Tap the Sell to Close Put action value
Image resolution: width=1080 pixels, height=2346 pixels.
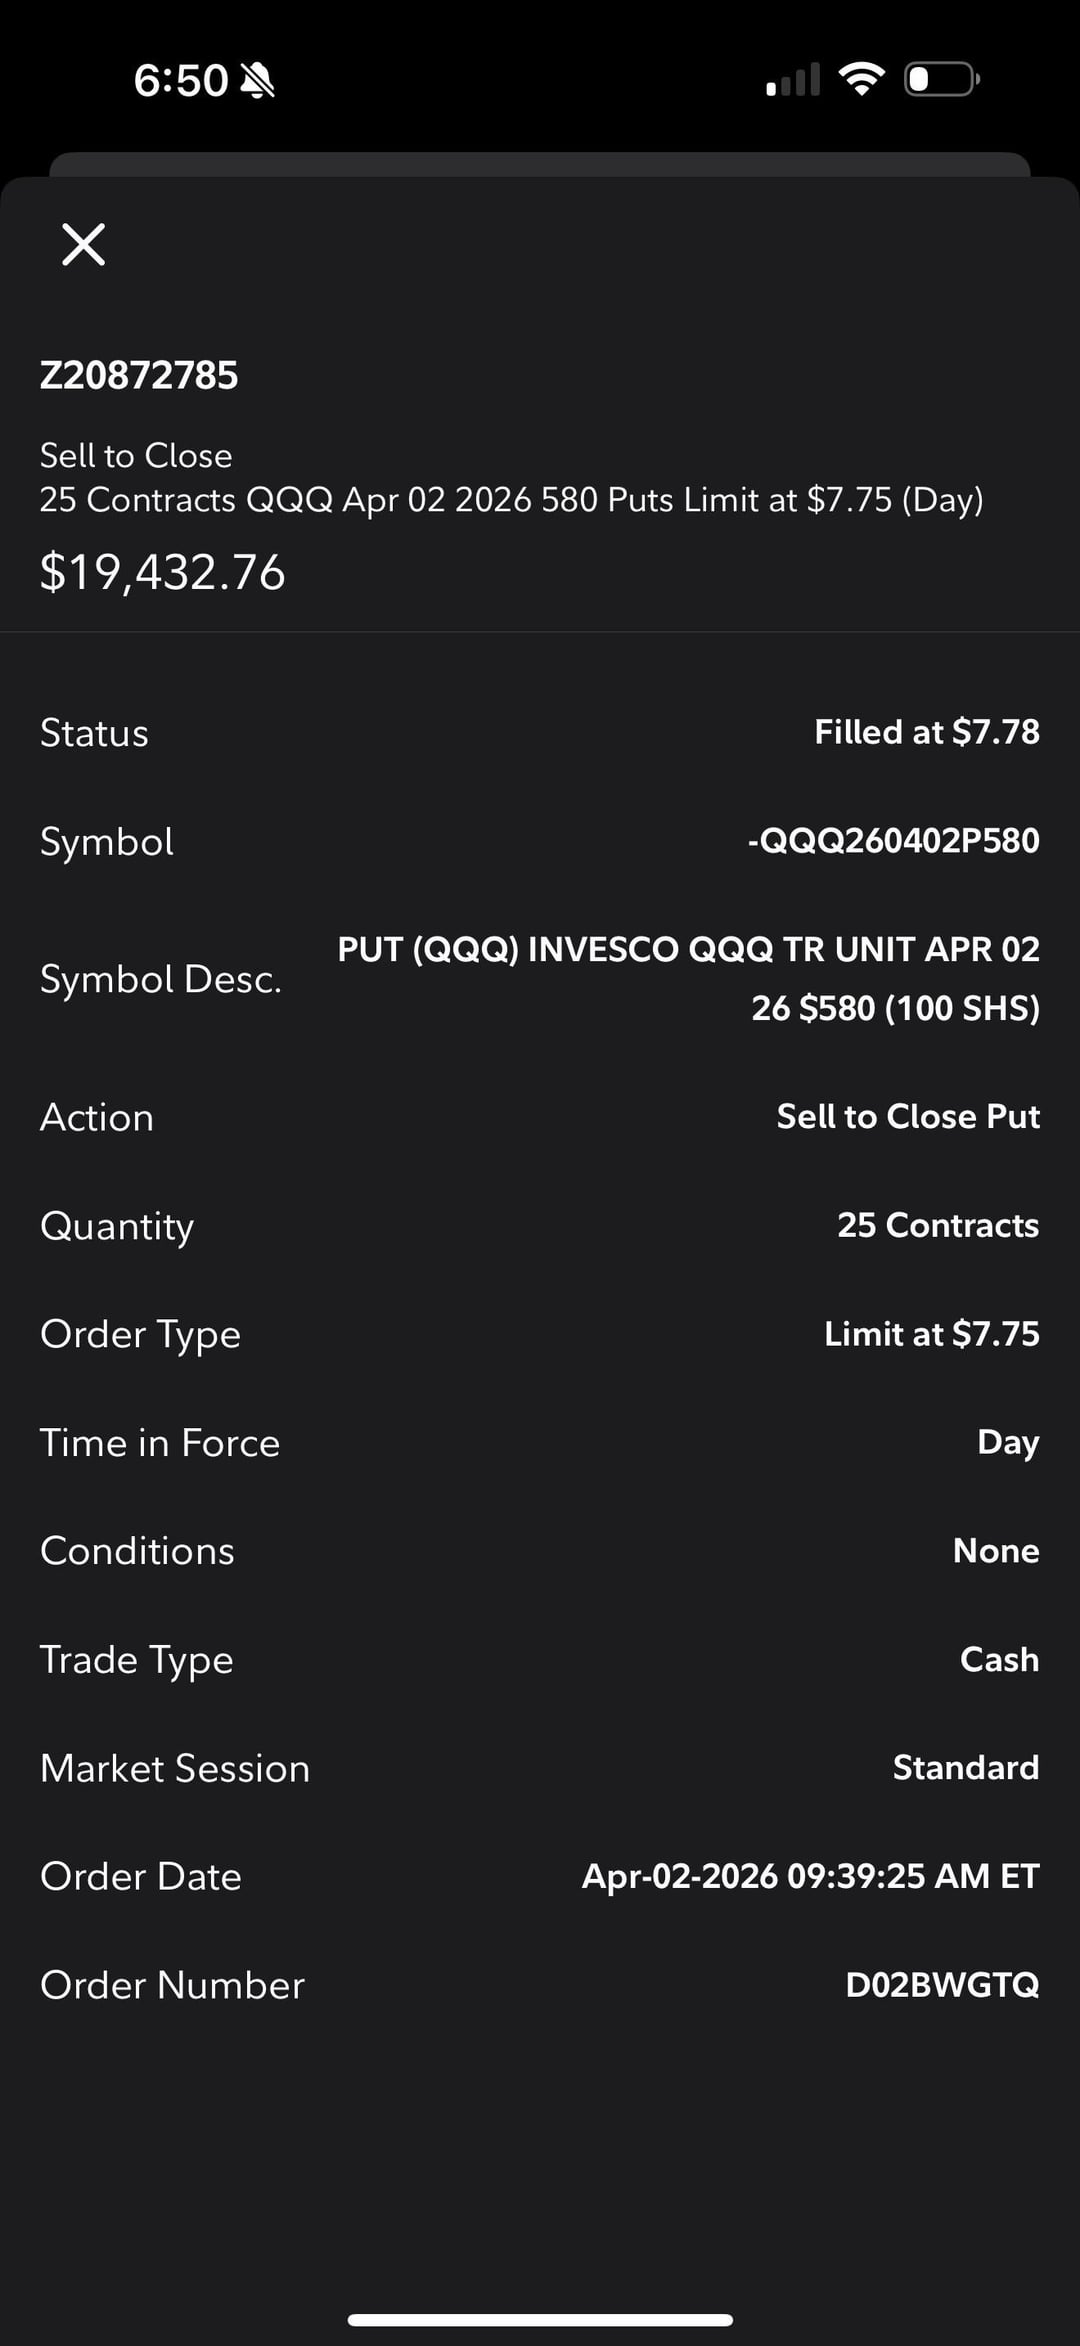point(908,1116)
